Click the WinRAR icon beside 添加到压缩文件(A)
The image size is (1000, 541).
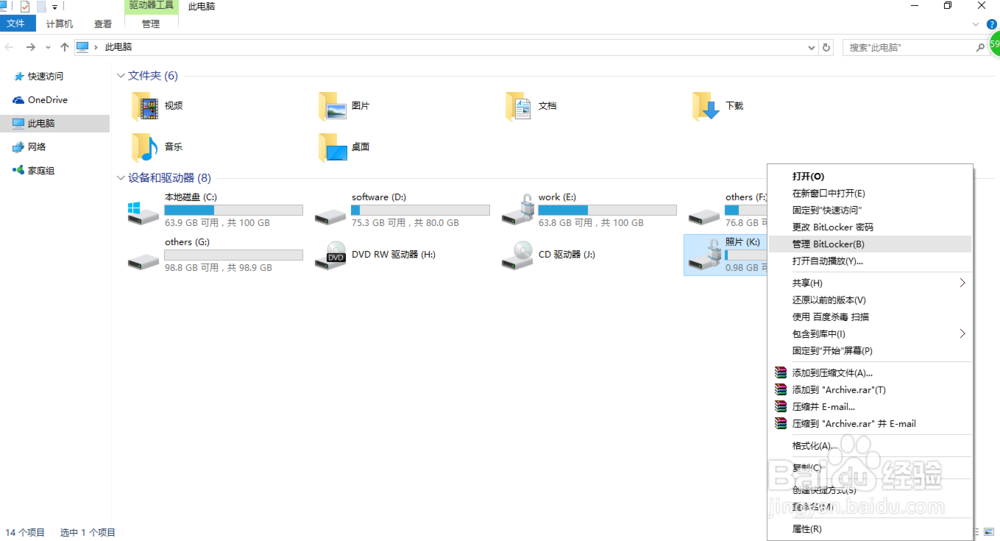pos(781,373)
